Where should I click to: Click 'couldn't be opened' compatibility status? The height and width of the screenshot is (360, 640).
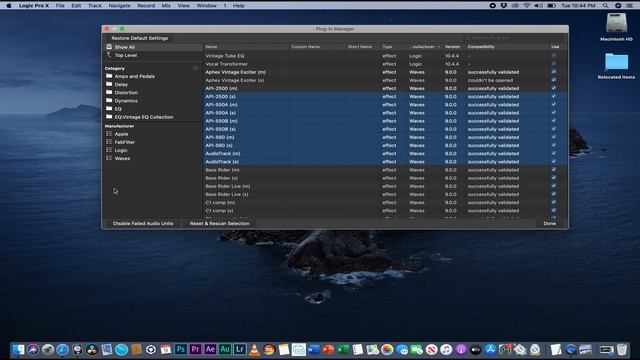490,80
